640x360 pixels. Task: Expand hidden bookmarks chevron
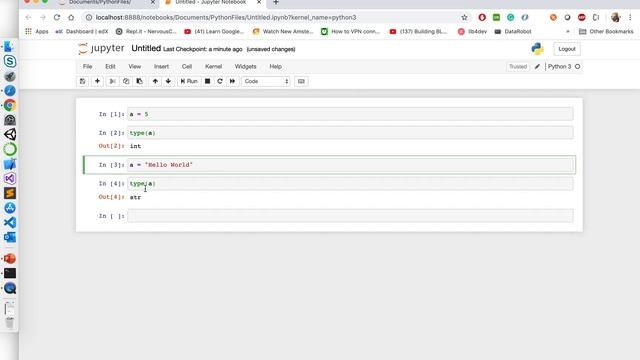tap(567, 31)
